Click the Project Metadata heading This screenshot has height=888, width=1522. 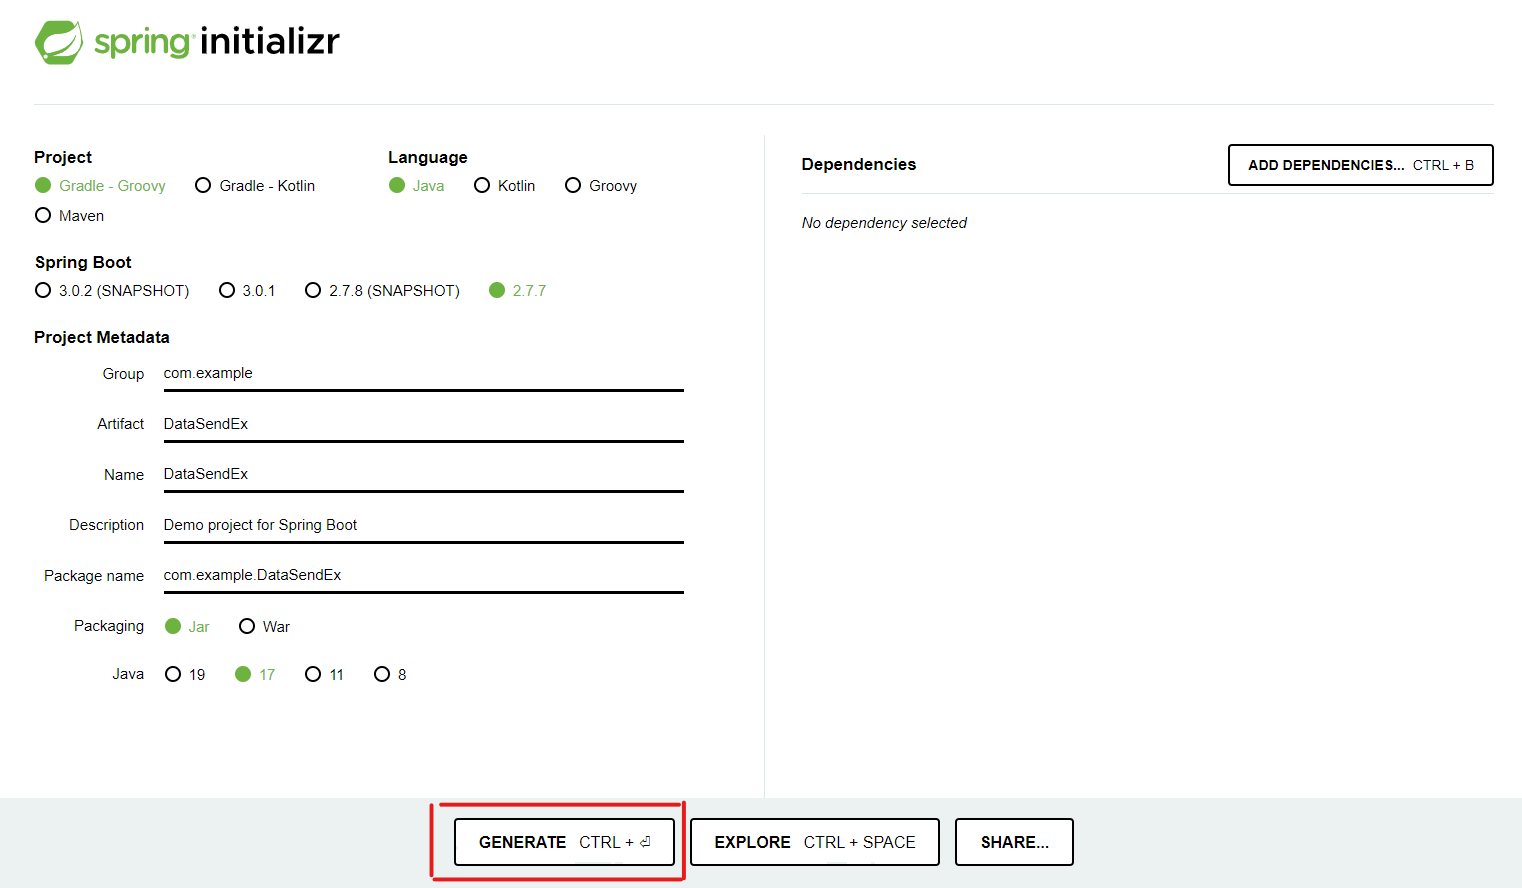[102, 338]
